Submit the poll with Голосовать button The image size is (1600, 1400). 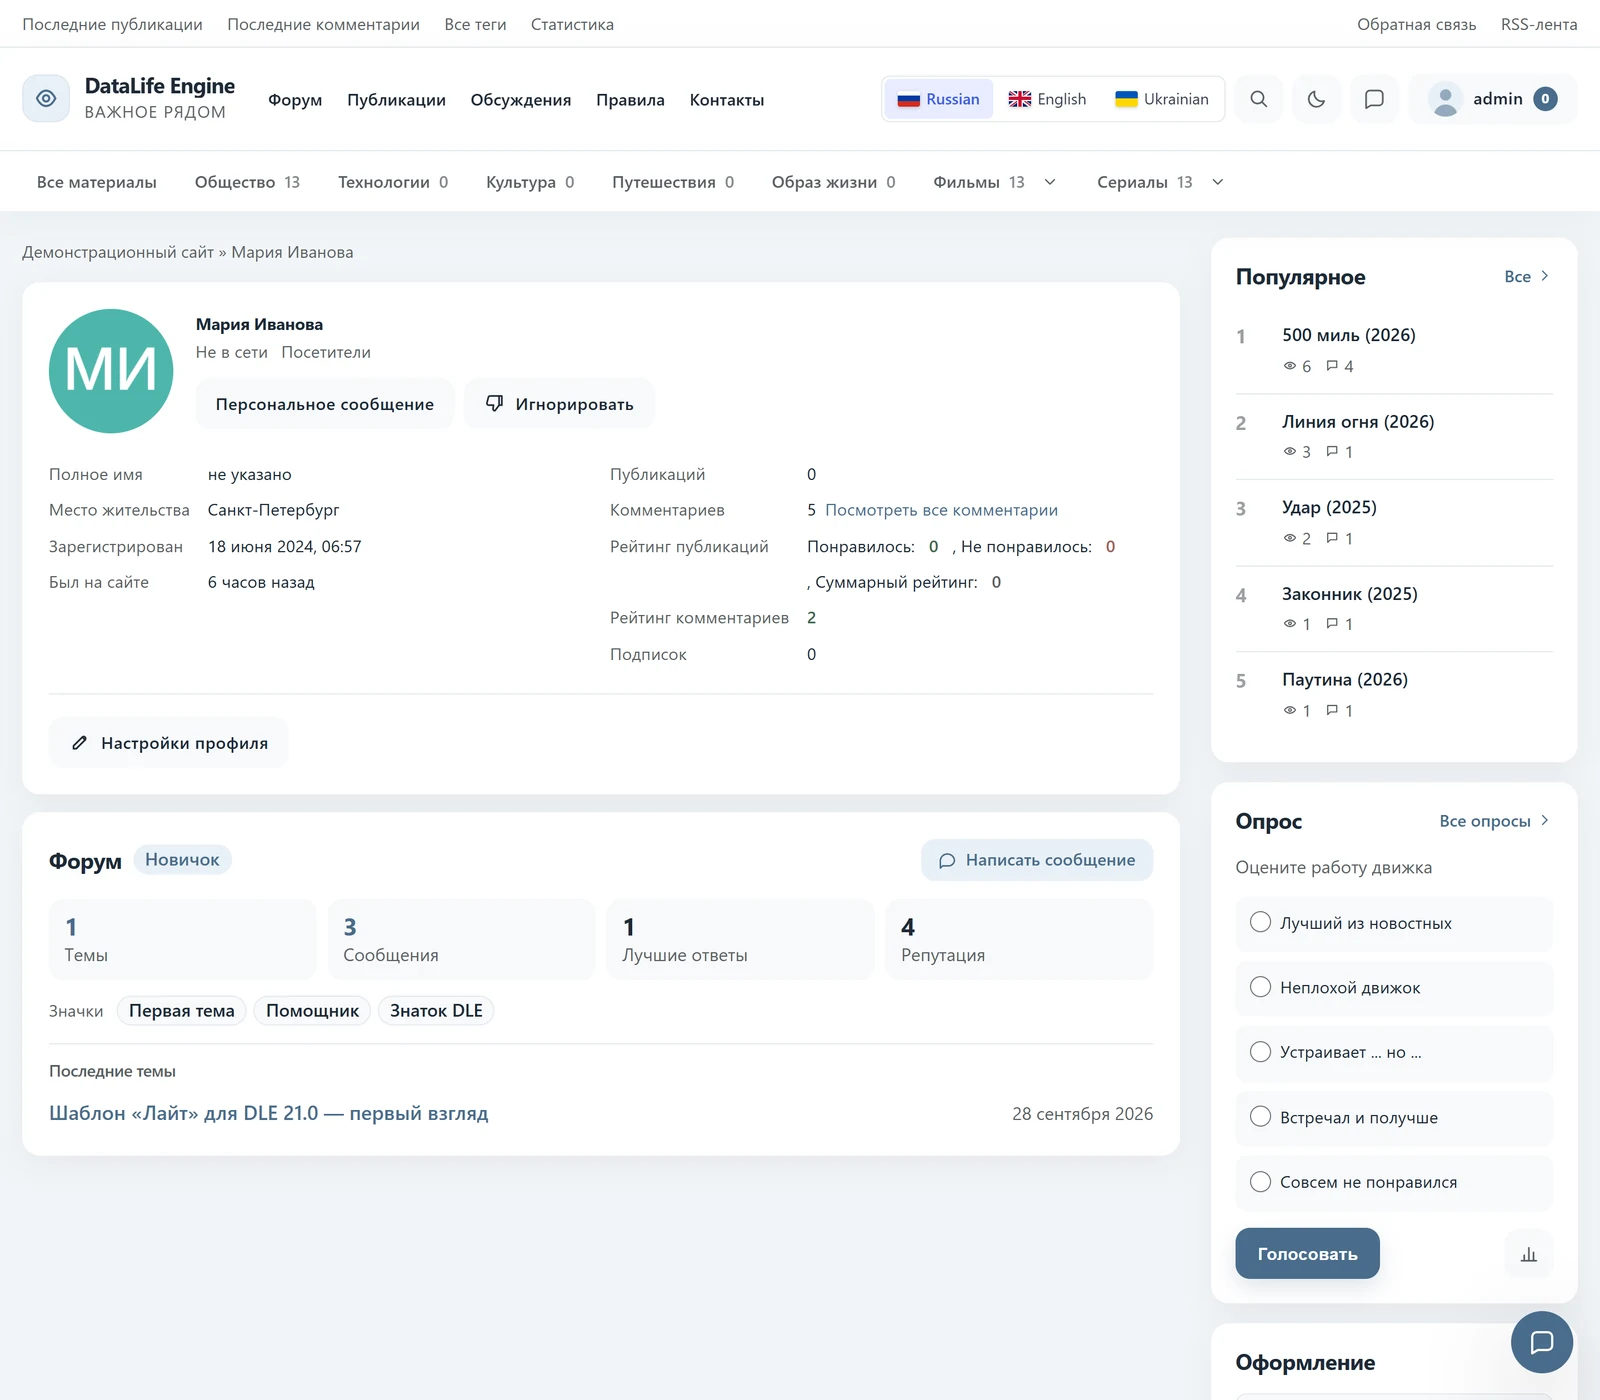point(1307,1254)
